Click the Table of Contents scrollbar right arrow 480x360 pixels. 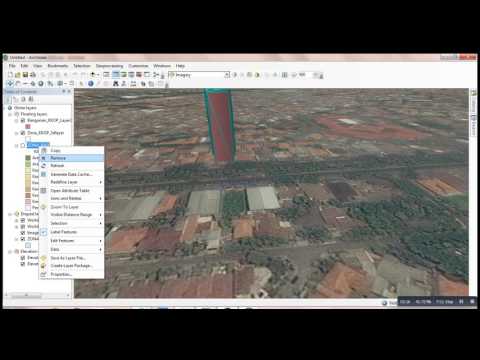68,295
